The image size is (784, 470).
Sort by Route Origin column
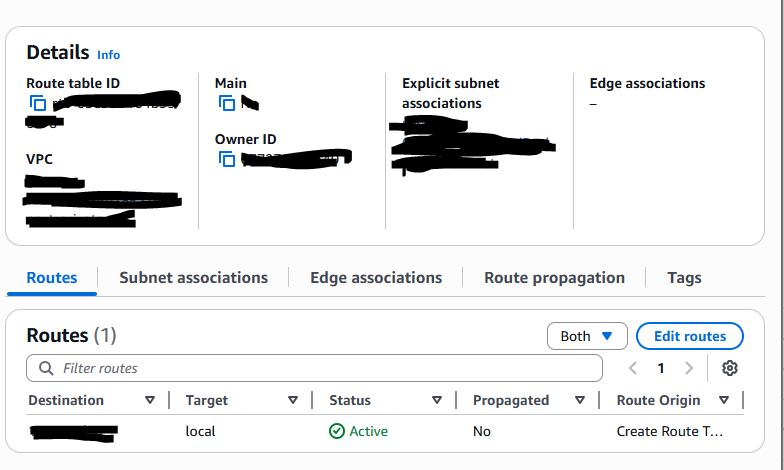point(723,400)
